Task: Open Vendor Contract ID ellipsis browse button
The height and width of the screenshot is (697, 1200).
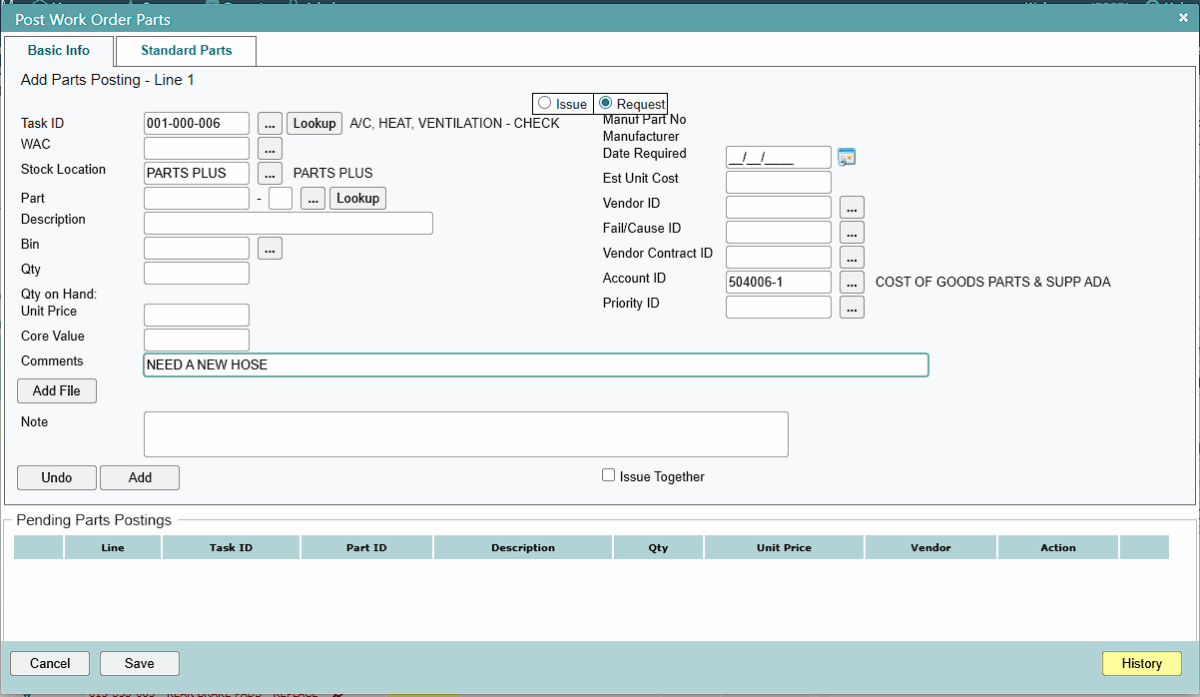Action: click(x=852, y=258)
